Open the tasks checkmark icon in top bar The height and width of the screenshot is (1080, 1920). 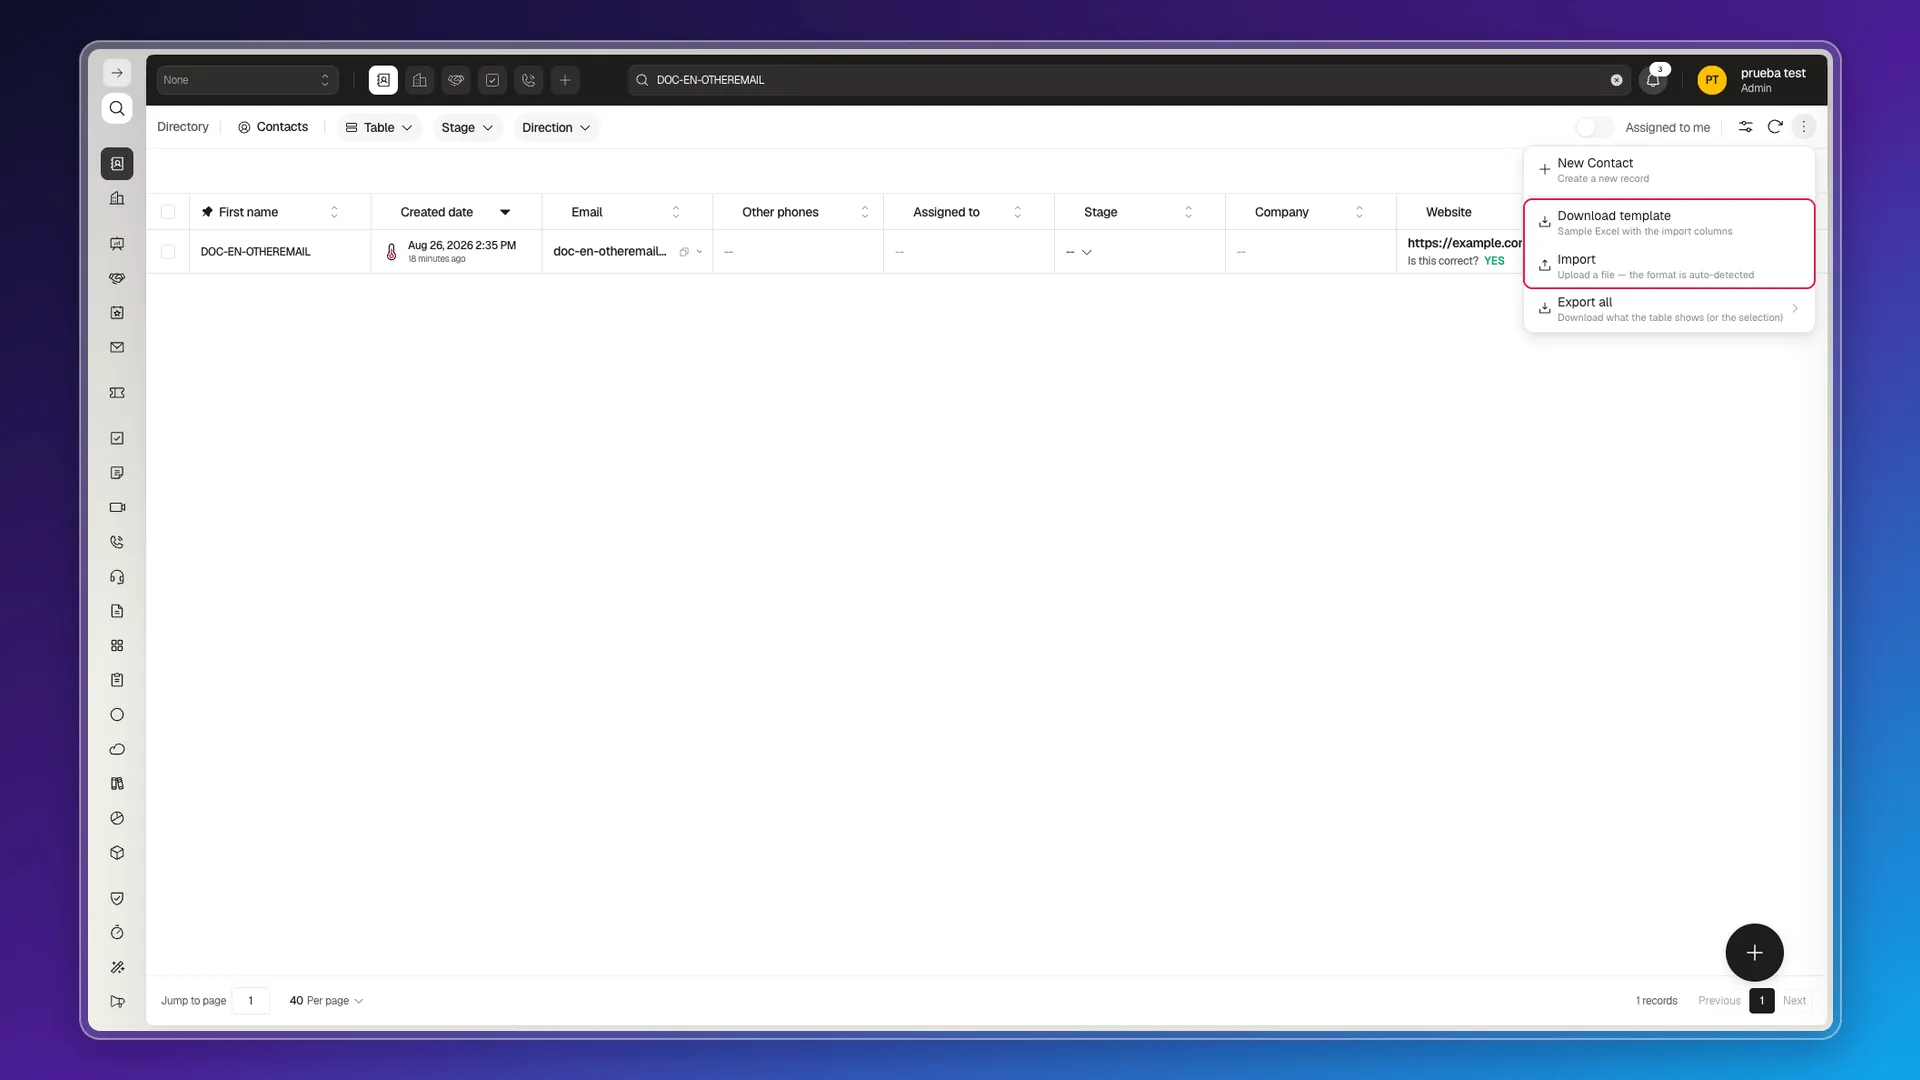coord(492,80)
